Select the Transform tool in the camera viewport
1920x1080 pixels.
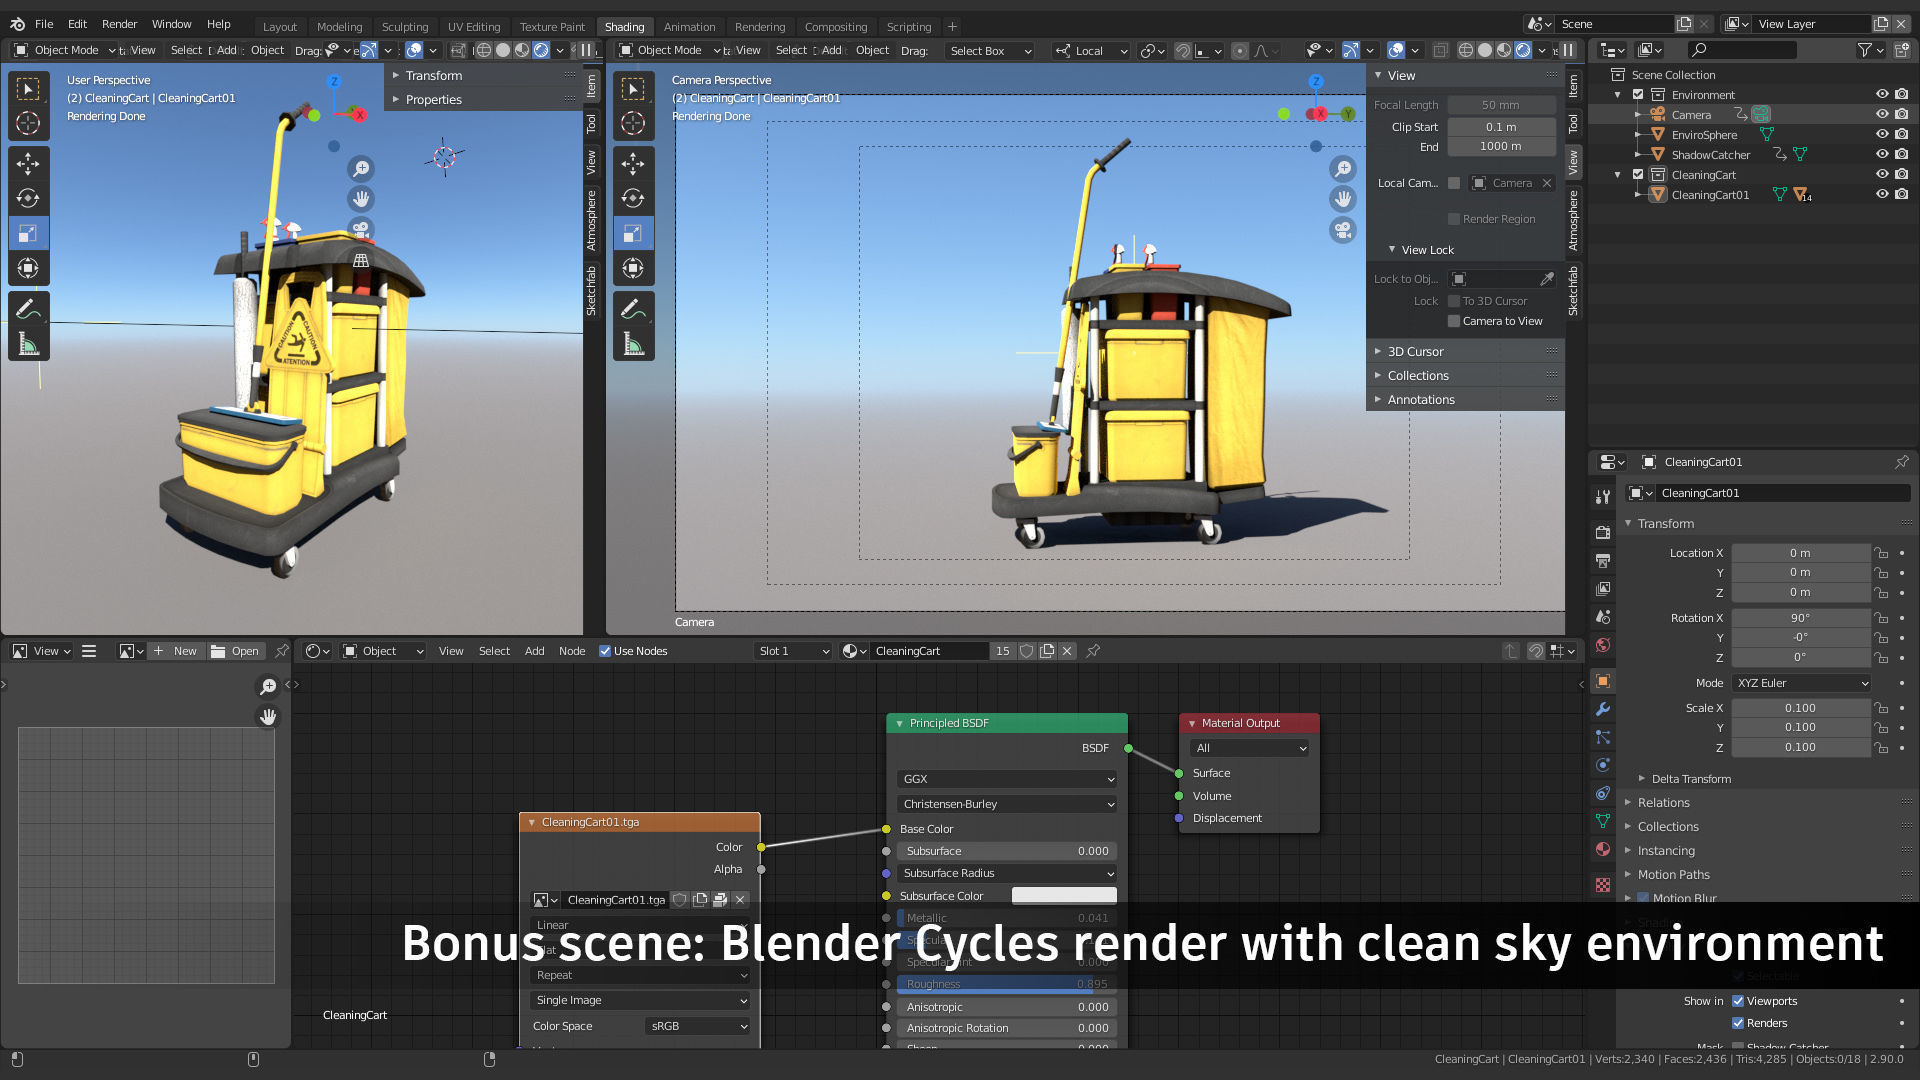(633, 268)
